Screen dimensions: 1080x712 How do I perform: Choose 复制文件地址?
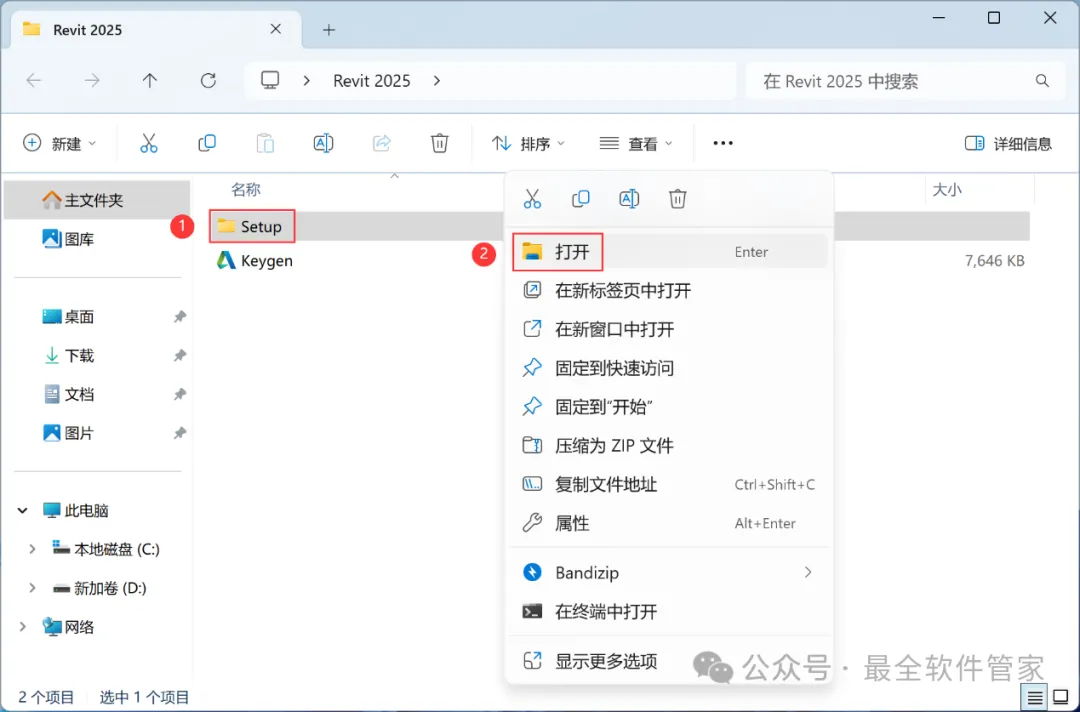669,484
